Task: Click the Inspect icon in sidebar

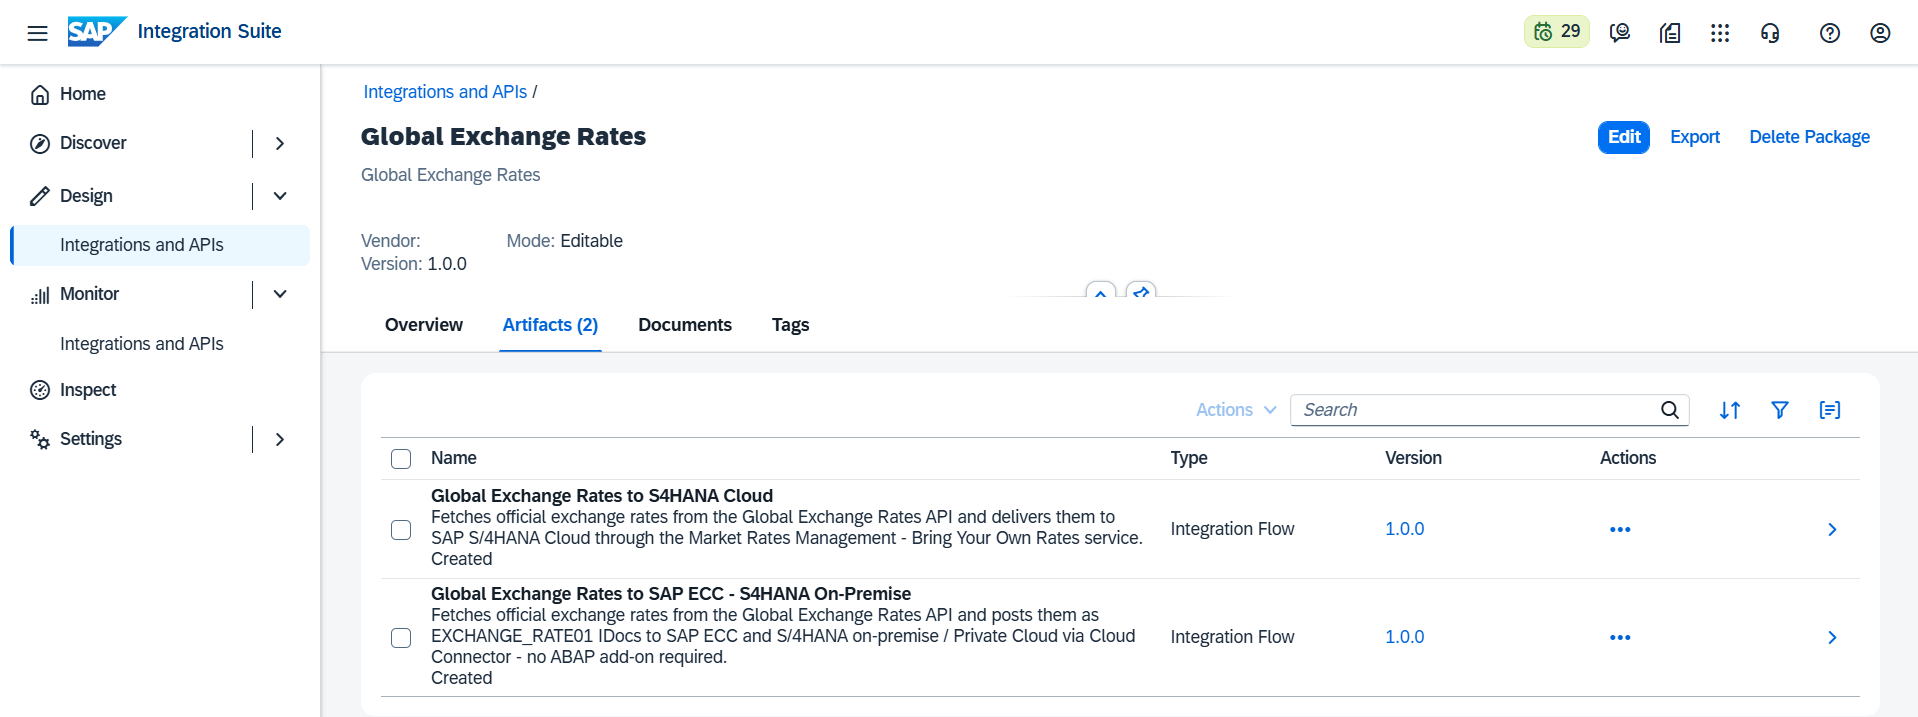Action: click(x=40, y=390)
